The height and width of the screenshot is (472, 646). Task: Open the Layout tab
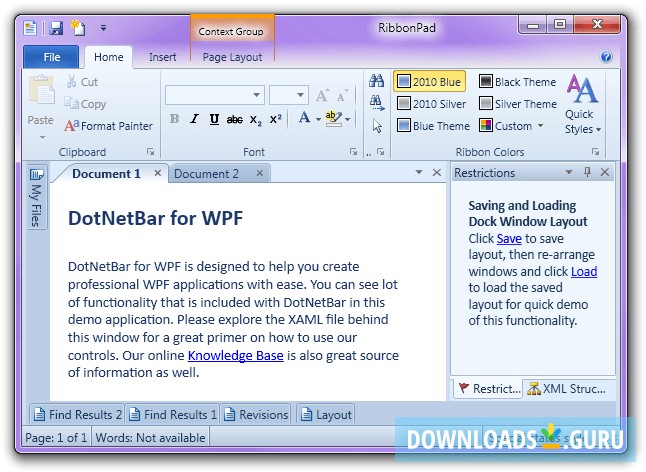(326, 414)
